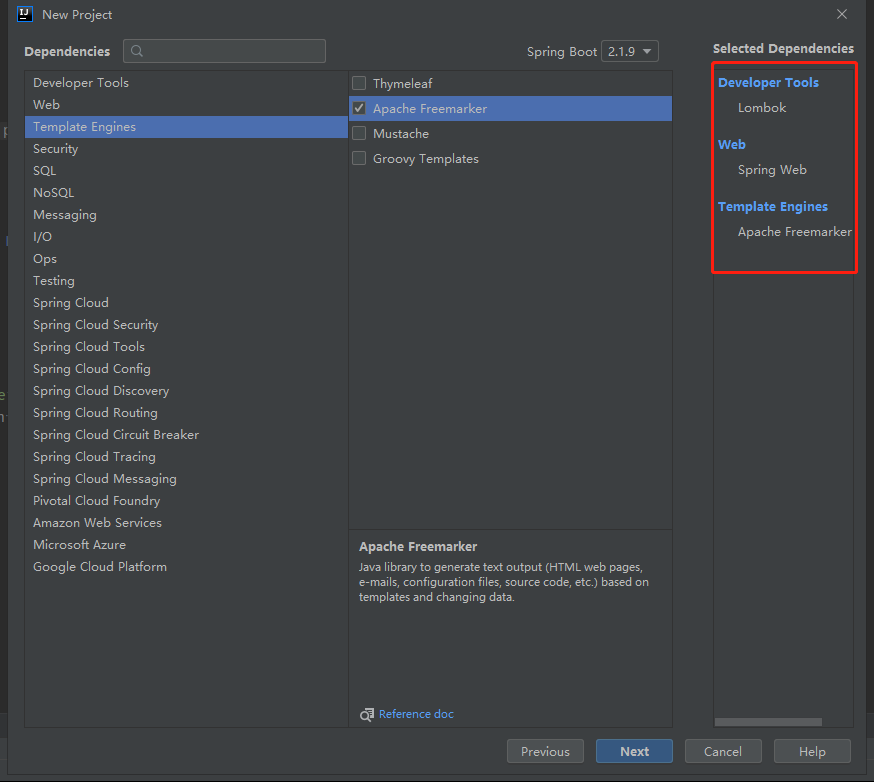The height and width of the screenshot is (782, 874).
Task: Open the Security category
Action: coord(186,149)
